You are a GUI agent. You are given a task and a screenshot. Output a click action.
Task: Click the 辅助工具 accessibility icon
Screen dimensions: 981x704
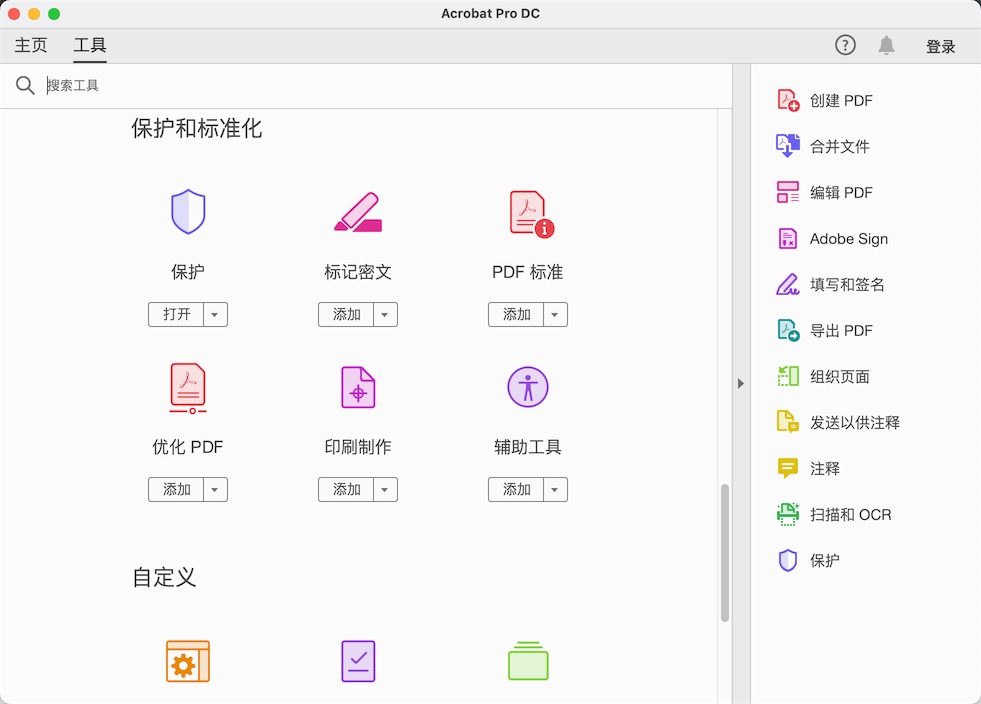point(527,387)
